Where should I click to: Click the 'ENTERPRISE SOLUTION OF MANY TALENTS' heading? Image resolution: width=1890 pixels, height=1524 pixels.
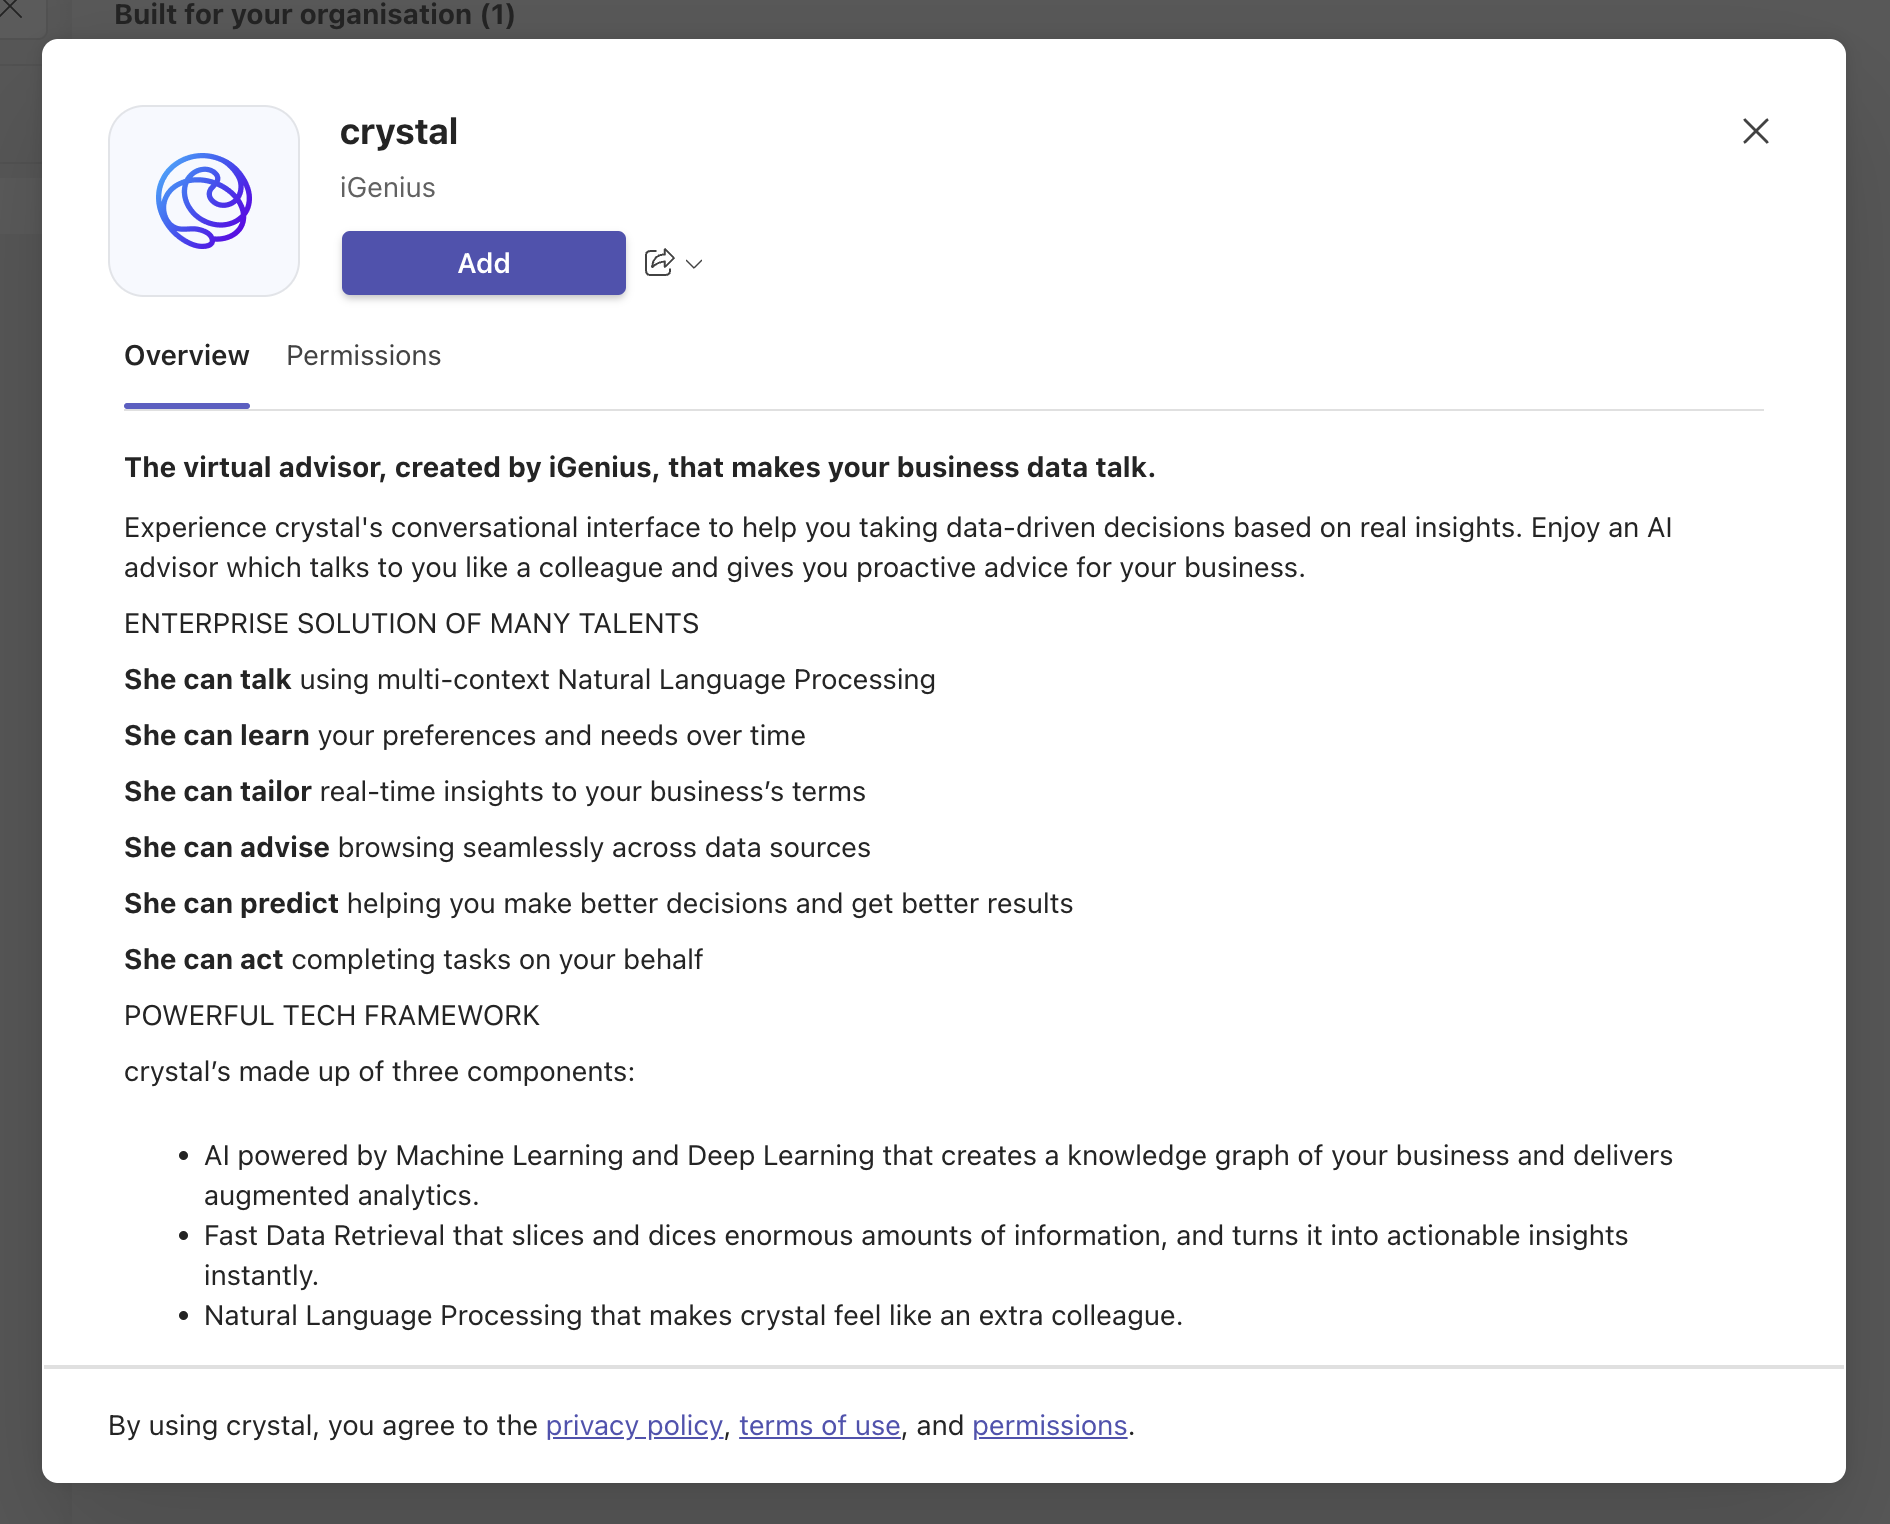tap(411, 624)
